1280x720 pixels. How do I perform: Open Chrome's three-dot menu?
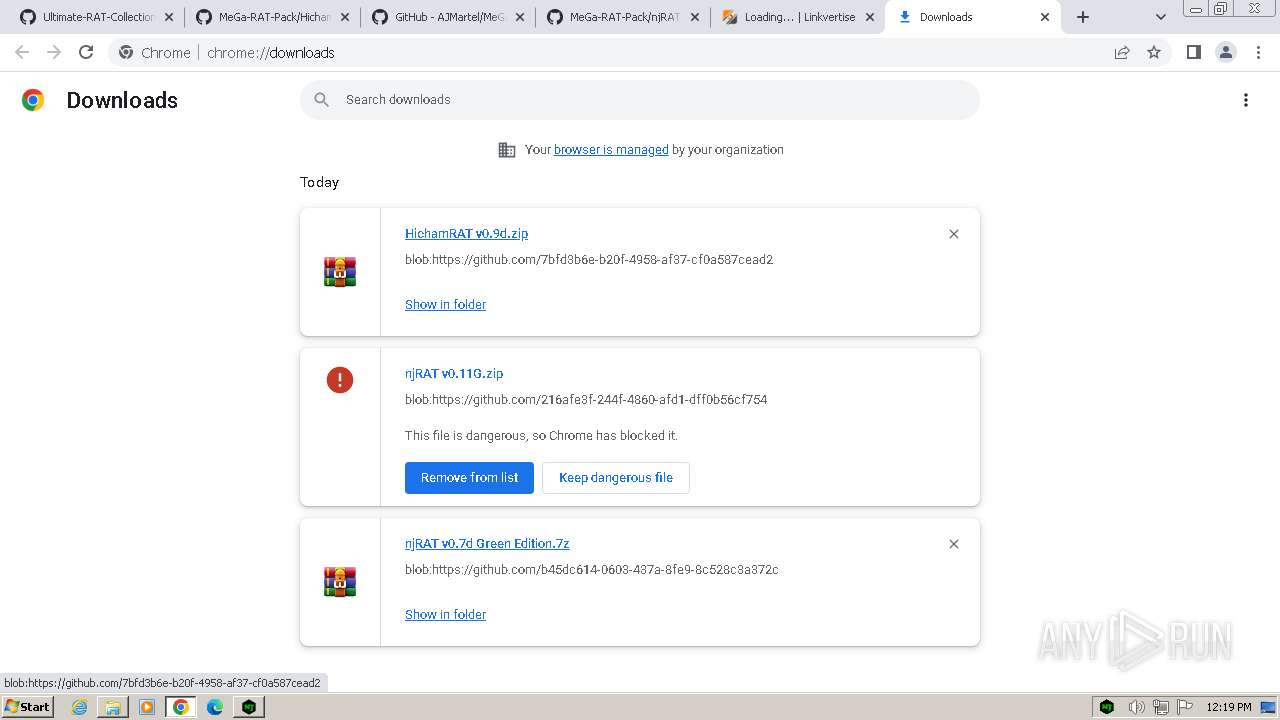pos(1259,52)
